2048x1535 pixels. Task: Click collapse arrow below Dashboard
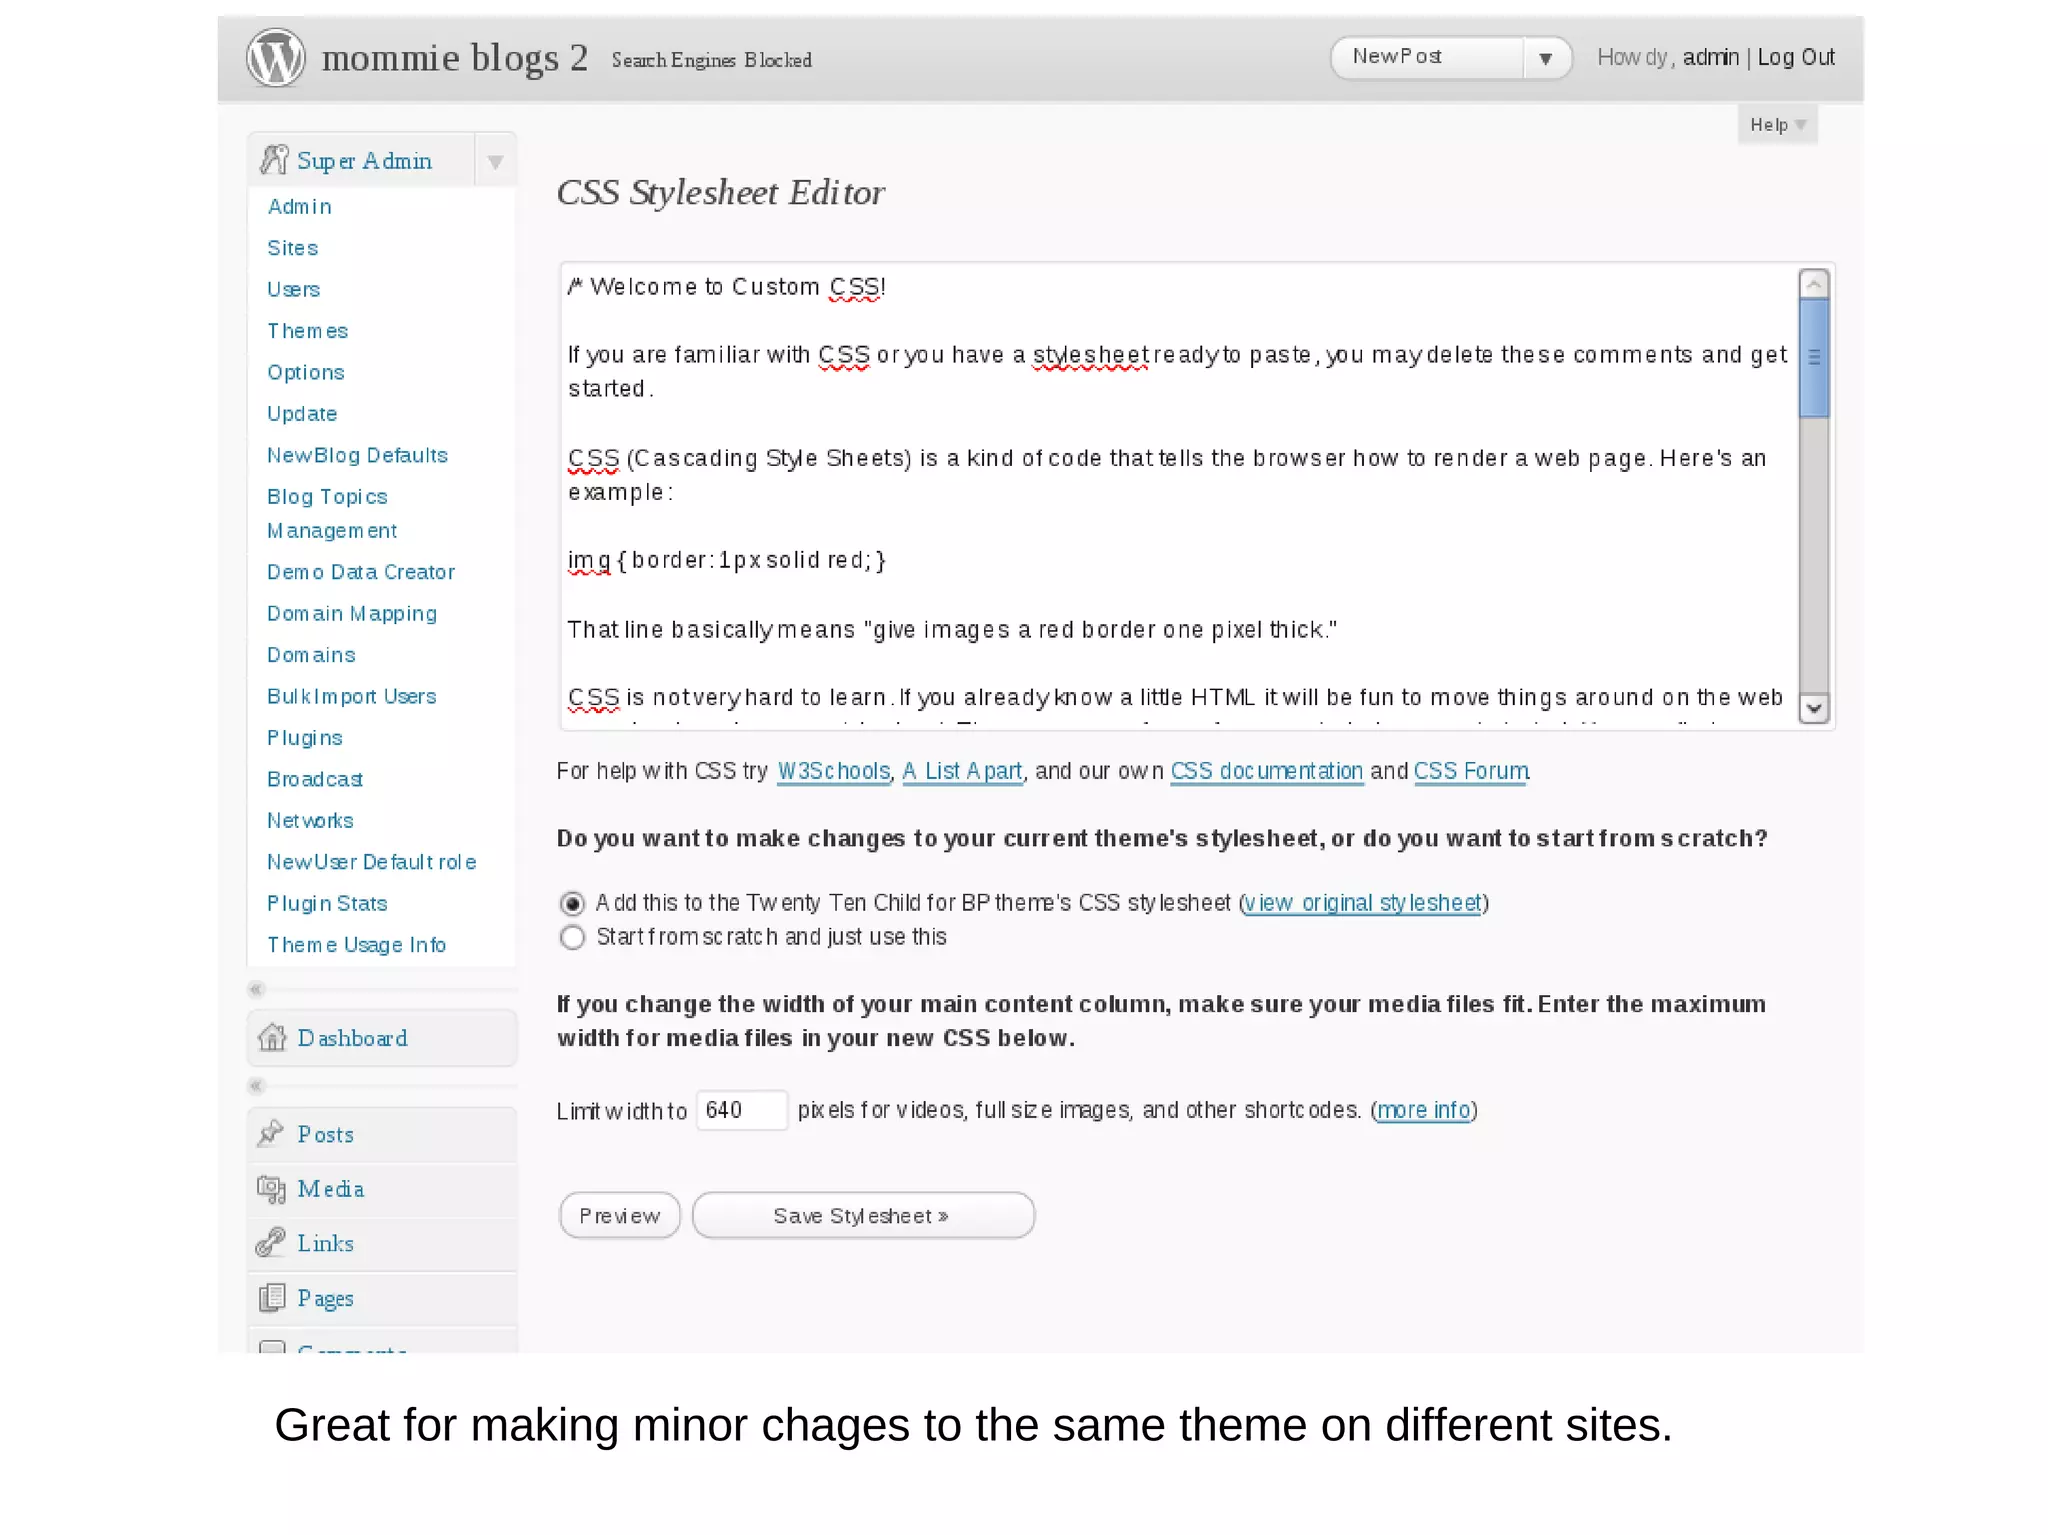256,1085
